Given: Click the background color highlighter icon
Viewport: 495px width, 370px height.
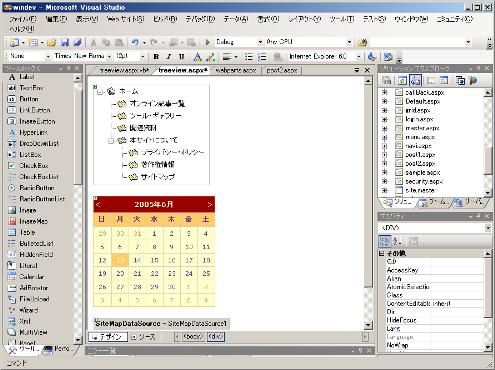Looking at the screenshot, I should (x=210, y=57).
